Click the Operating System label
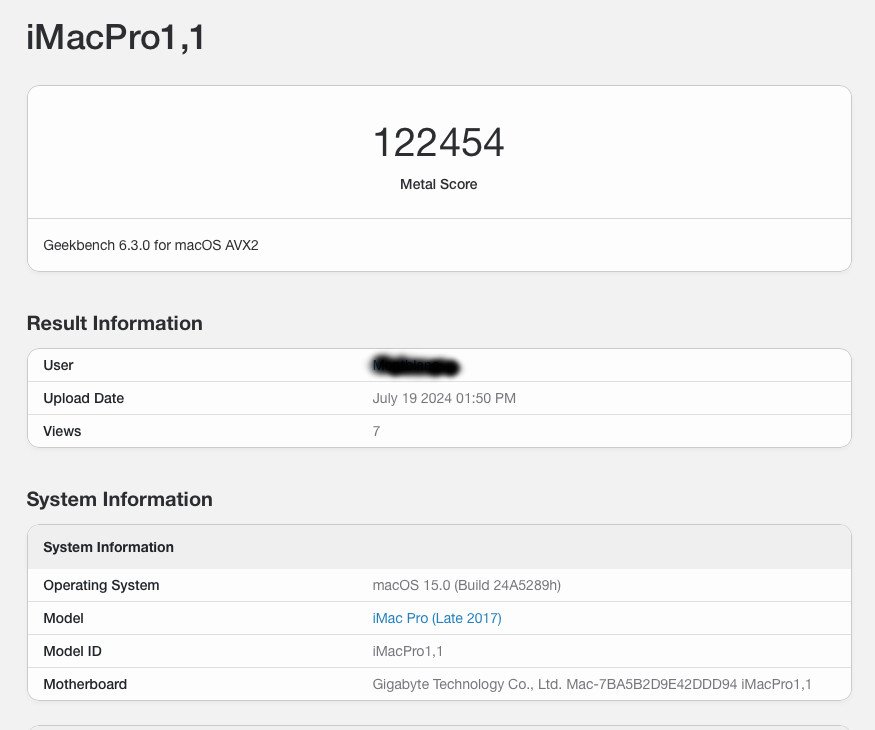Screen dimensions: 875x730 (x=101, y=585)
